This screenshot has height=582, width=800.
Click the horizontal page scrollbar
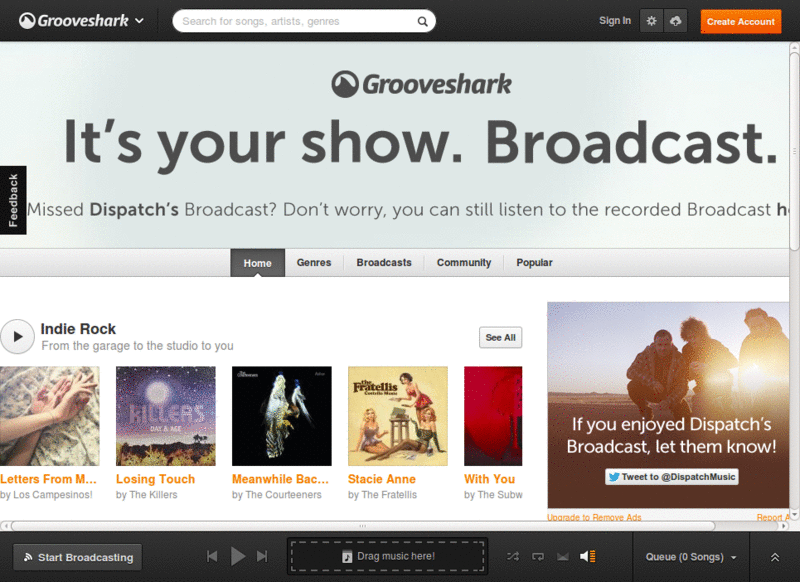pos(363,526)
